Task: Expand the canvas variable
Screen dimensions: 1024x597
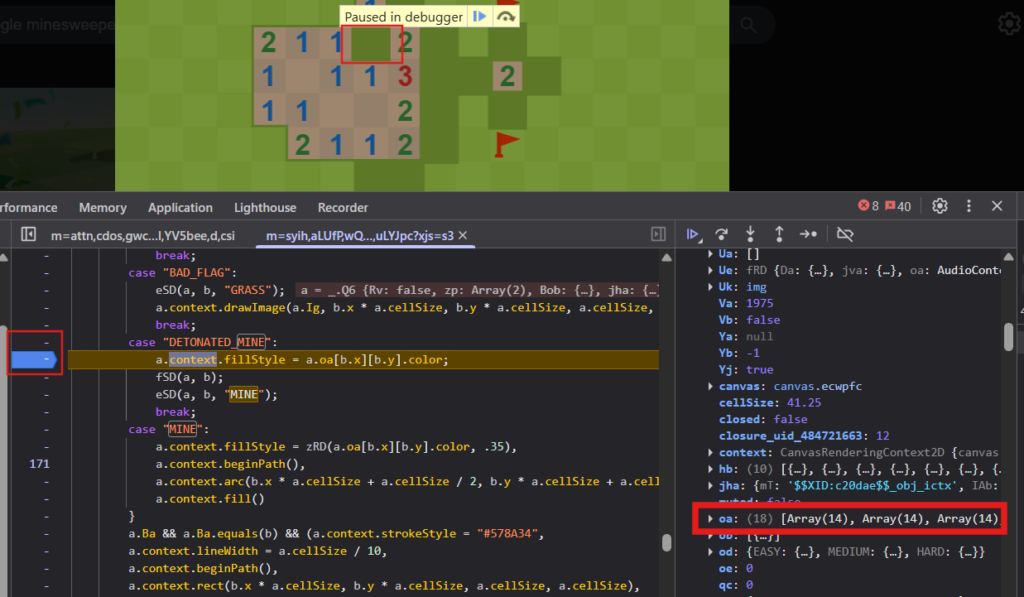Action: click(x=711, y=386)
